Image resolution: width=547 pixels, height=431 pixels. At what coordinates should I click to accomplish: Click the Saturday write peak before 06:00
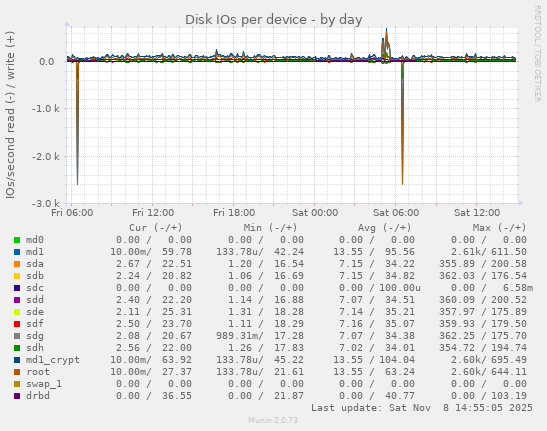pyautogui.click(x=386, y=44)
